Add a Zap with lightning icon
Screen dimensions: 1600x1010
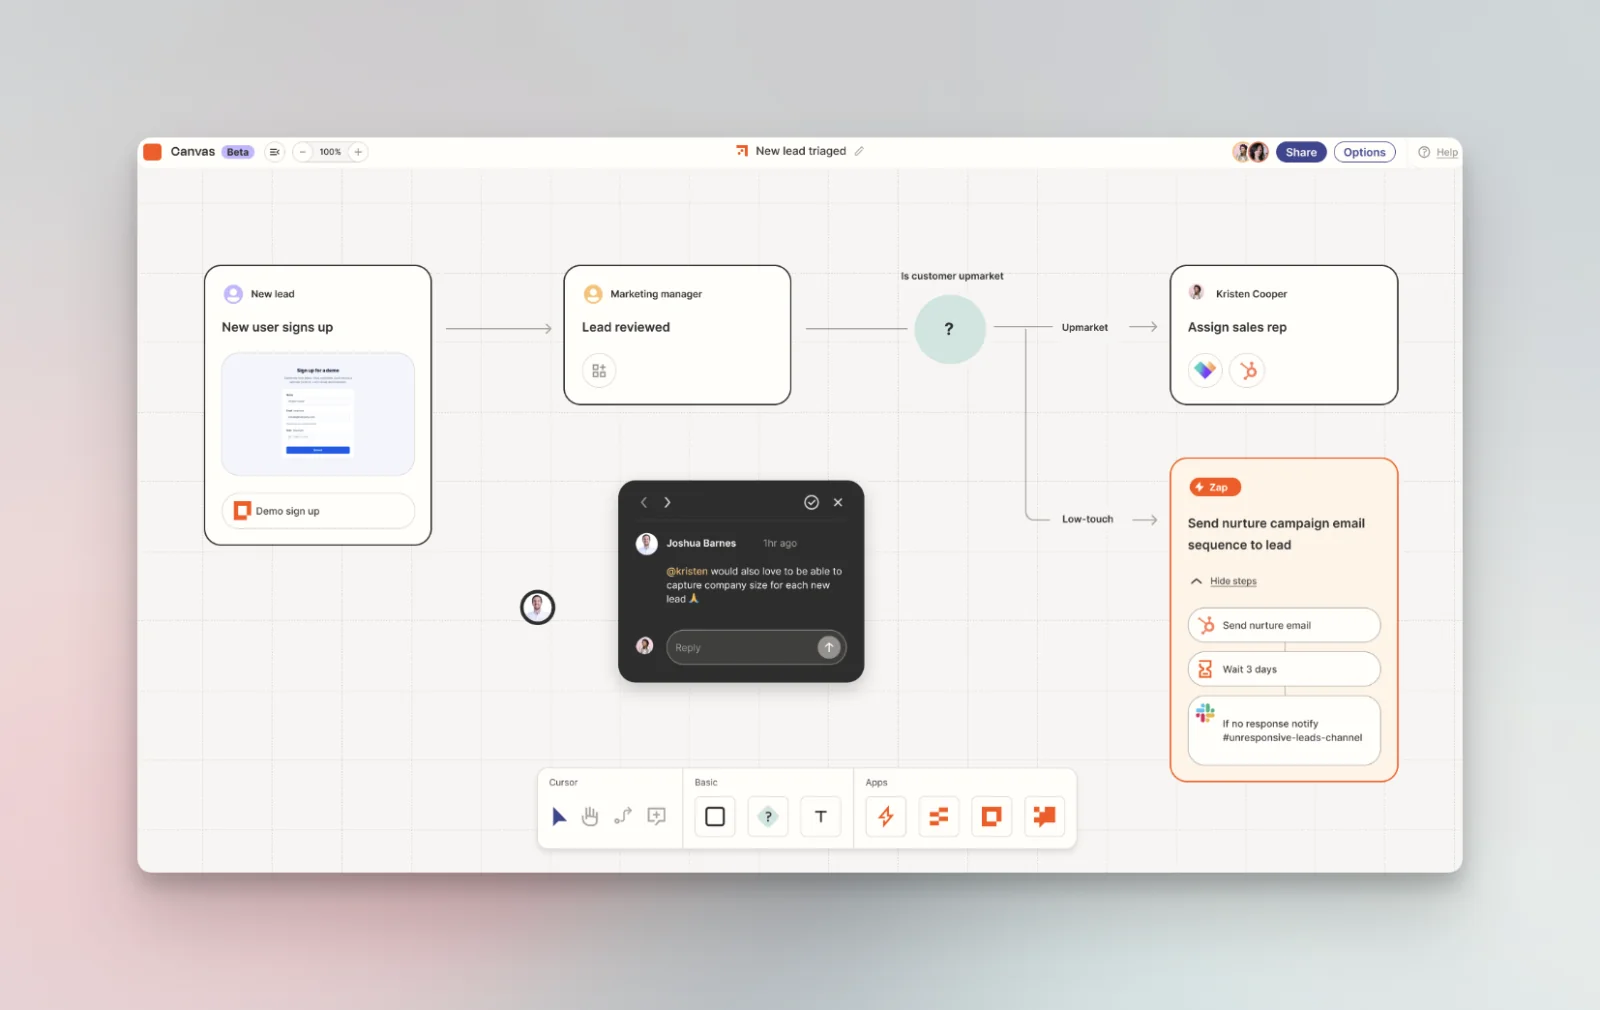pos(886,816)
